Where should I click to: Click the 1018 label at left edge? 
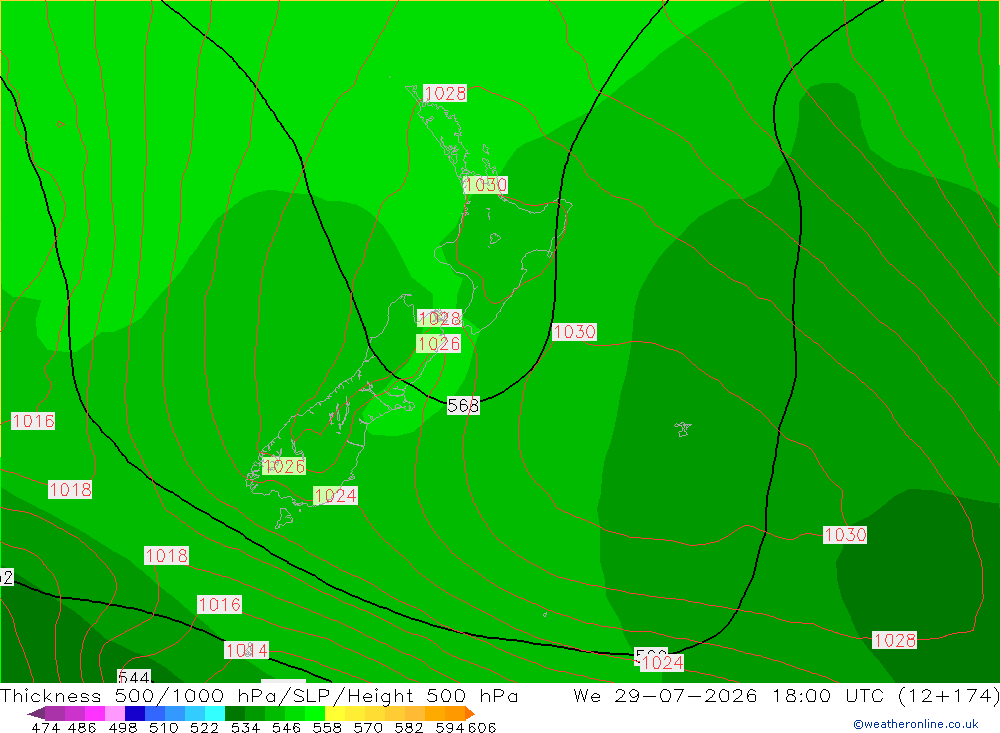click(x=70, y=489)
